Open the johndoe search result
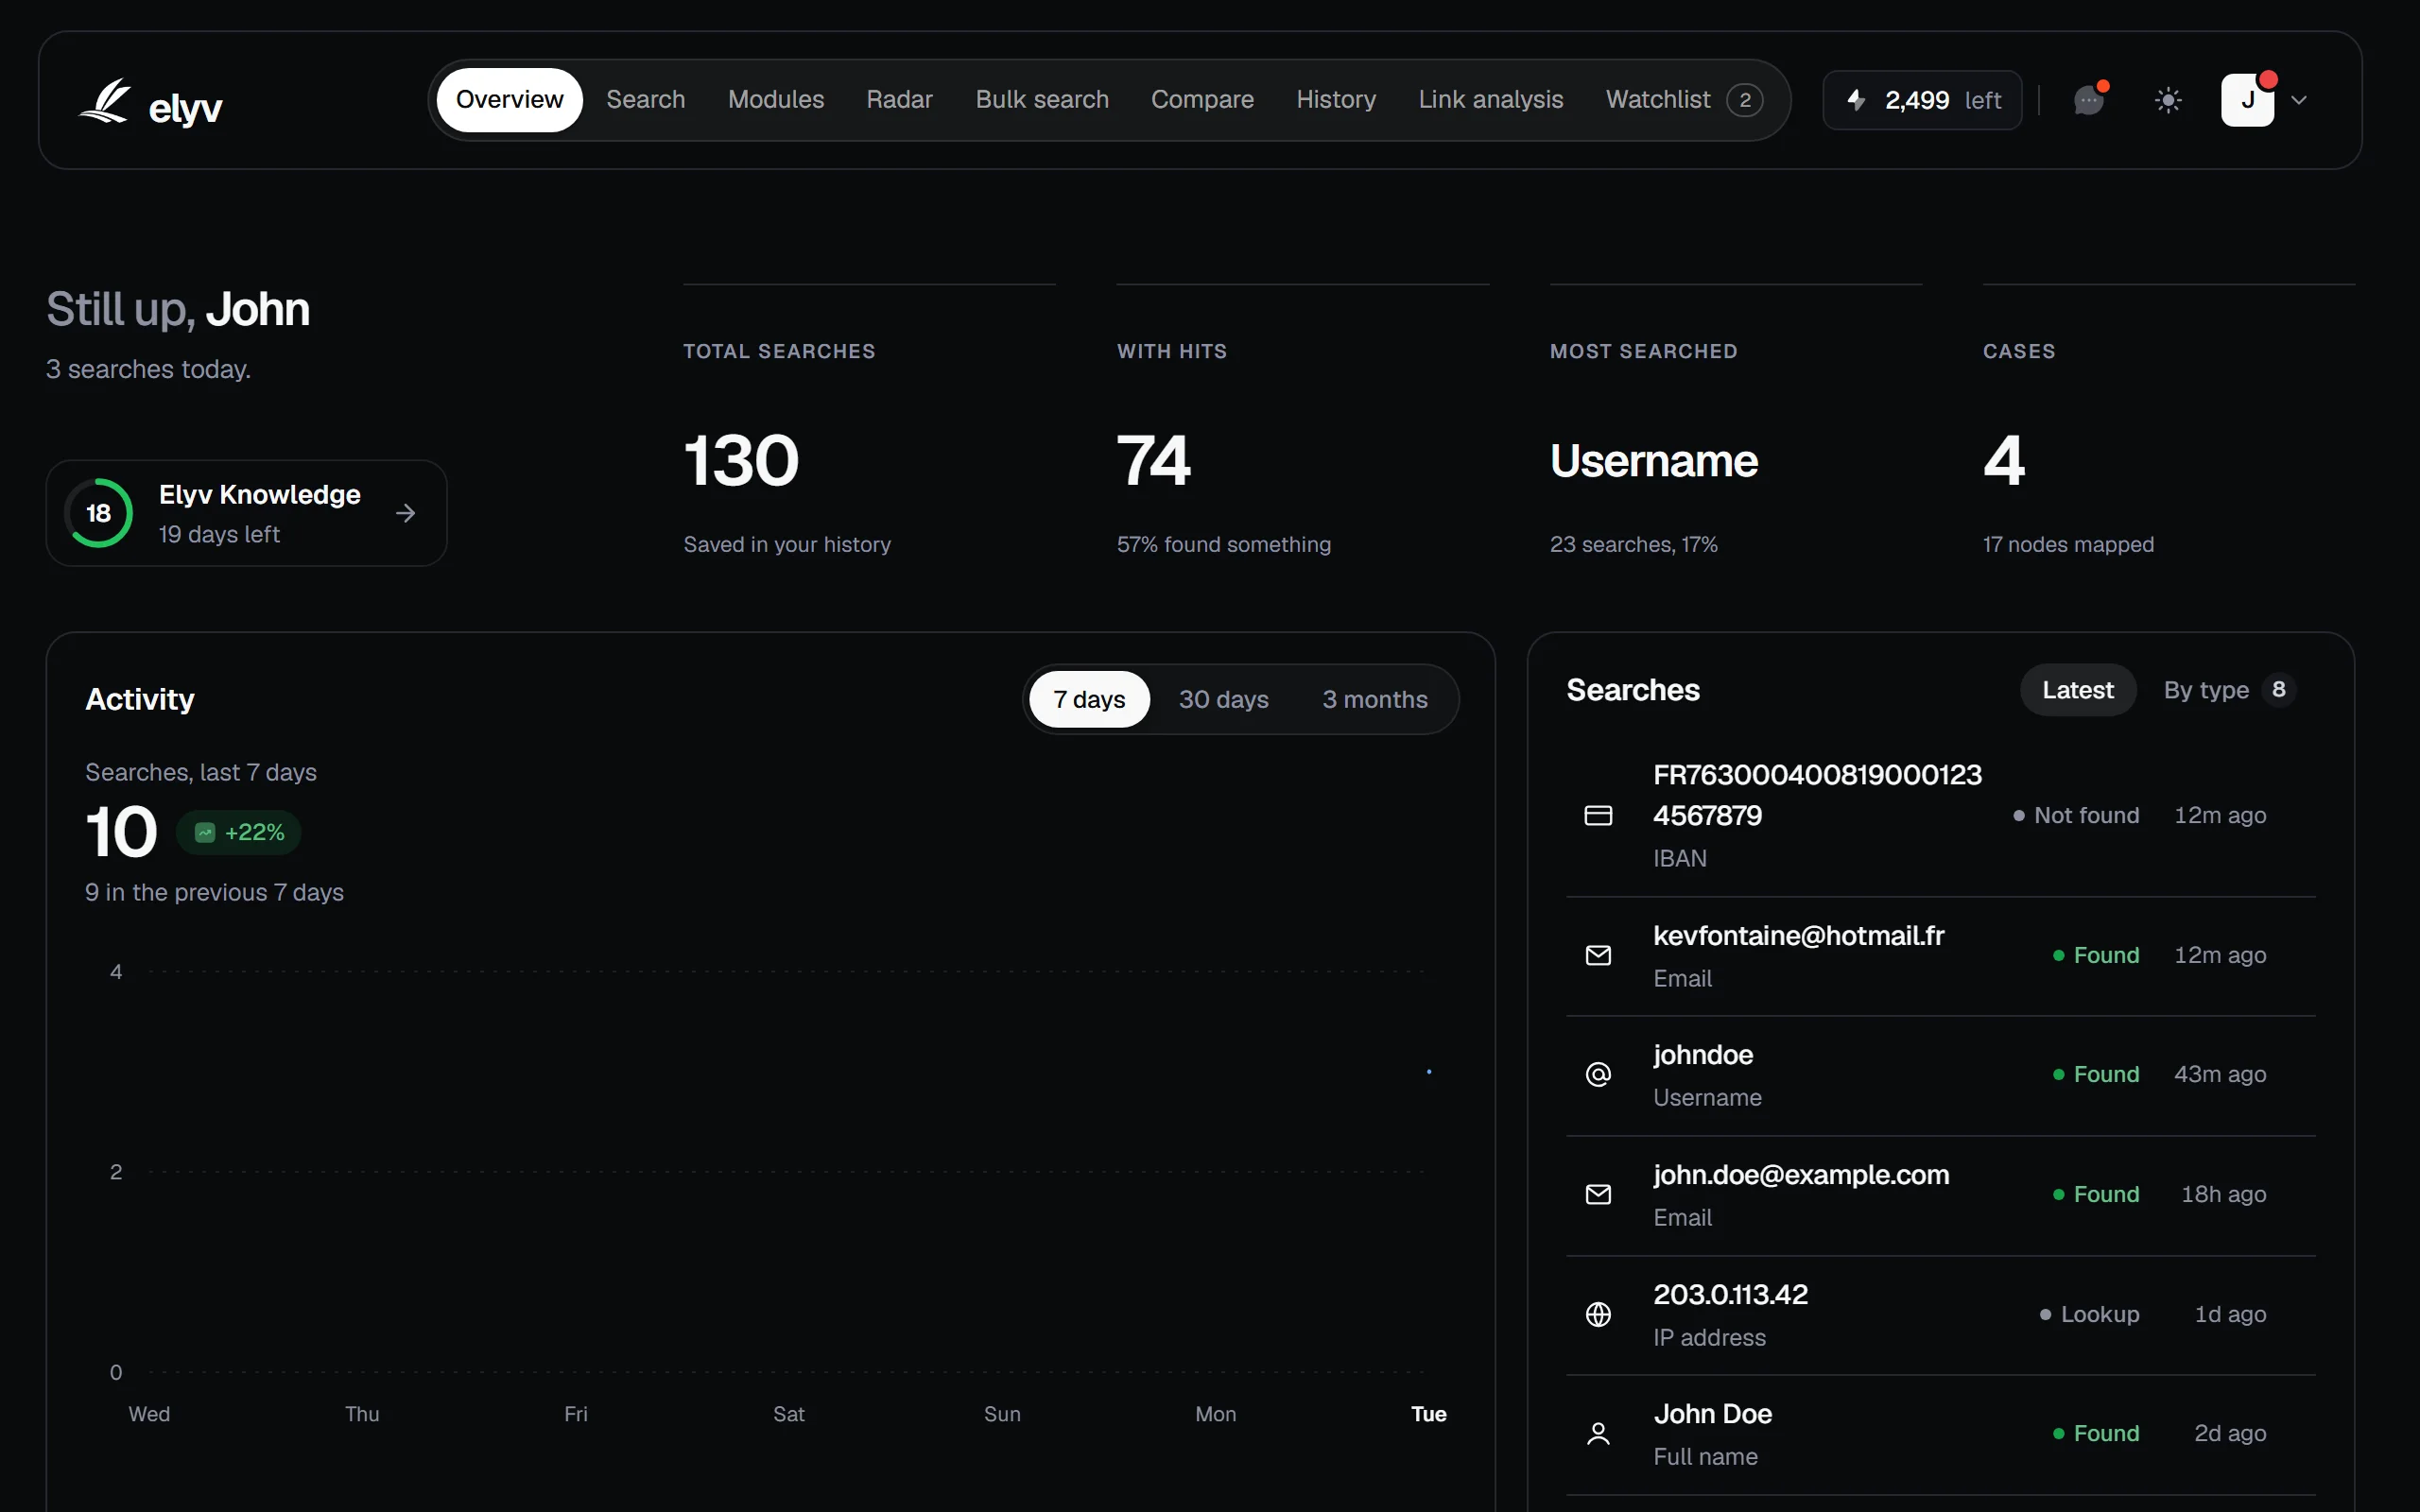This screenshot has width=2420, height=1512. (1940, 1075)
